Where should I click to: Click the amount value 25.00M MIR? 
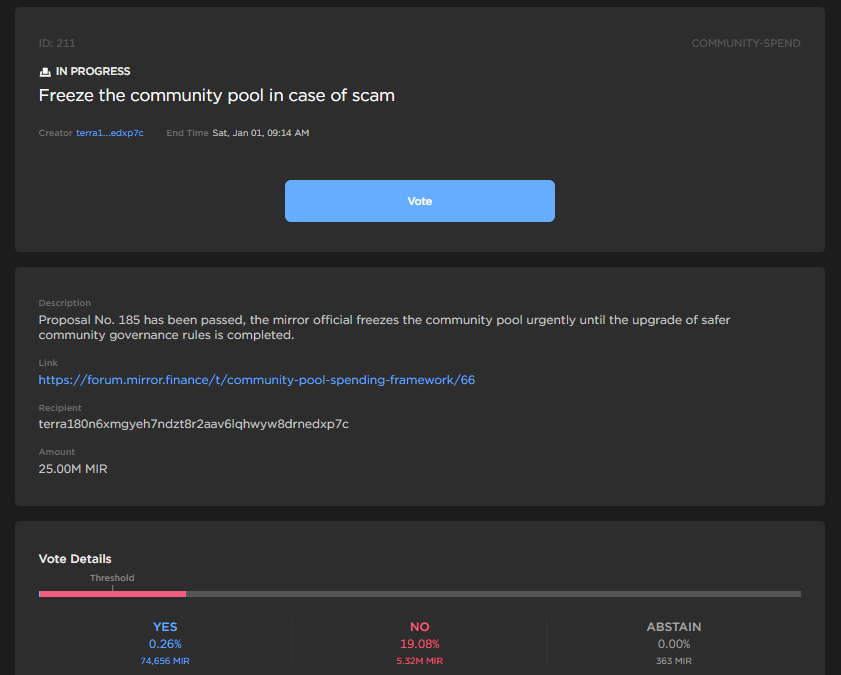73,469
